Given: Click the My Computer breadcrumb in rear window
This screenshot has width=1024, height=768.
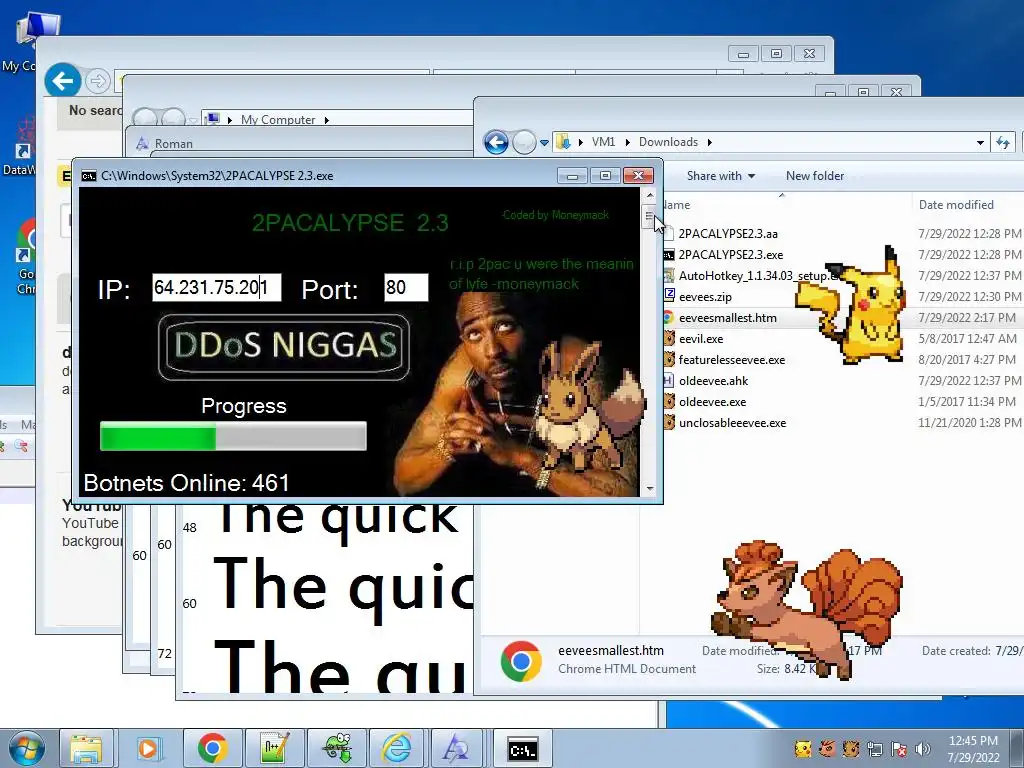Looking at the screenshot, I should pos(278,120).
